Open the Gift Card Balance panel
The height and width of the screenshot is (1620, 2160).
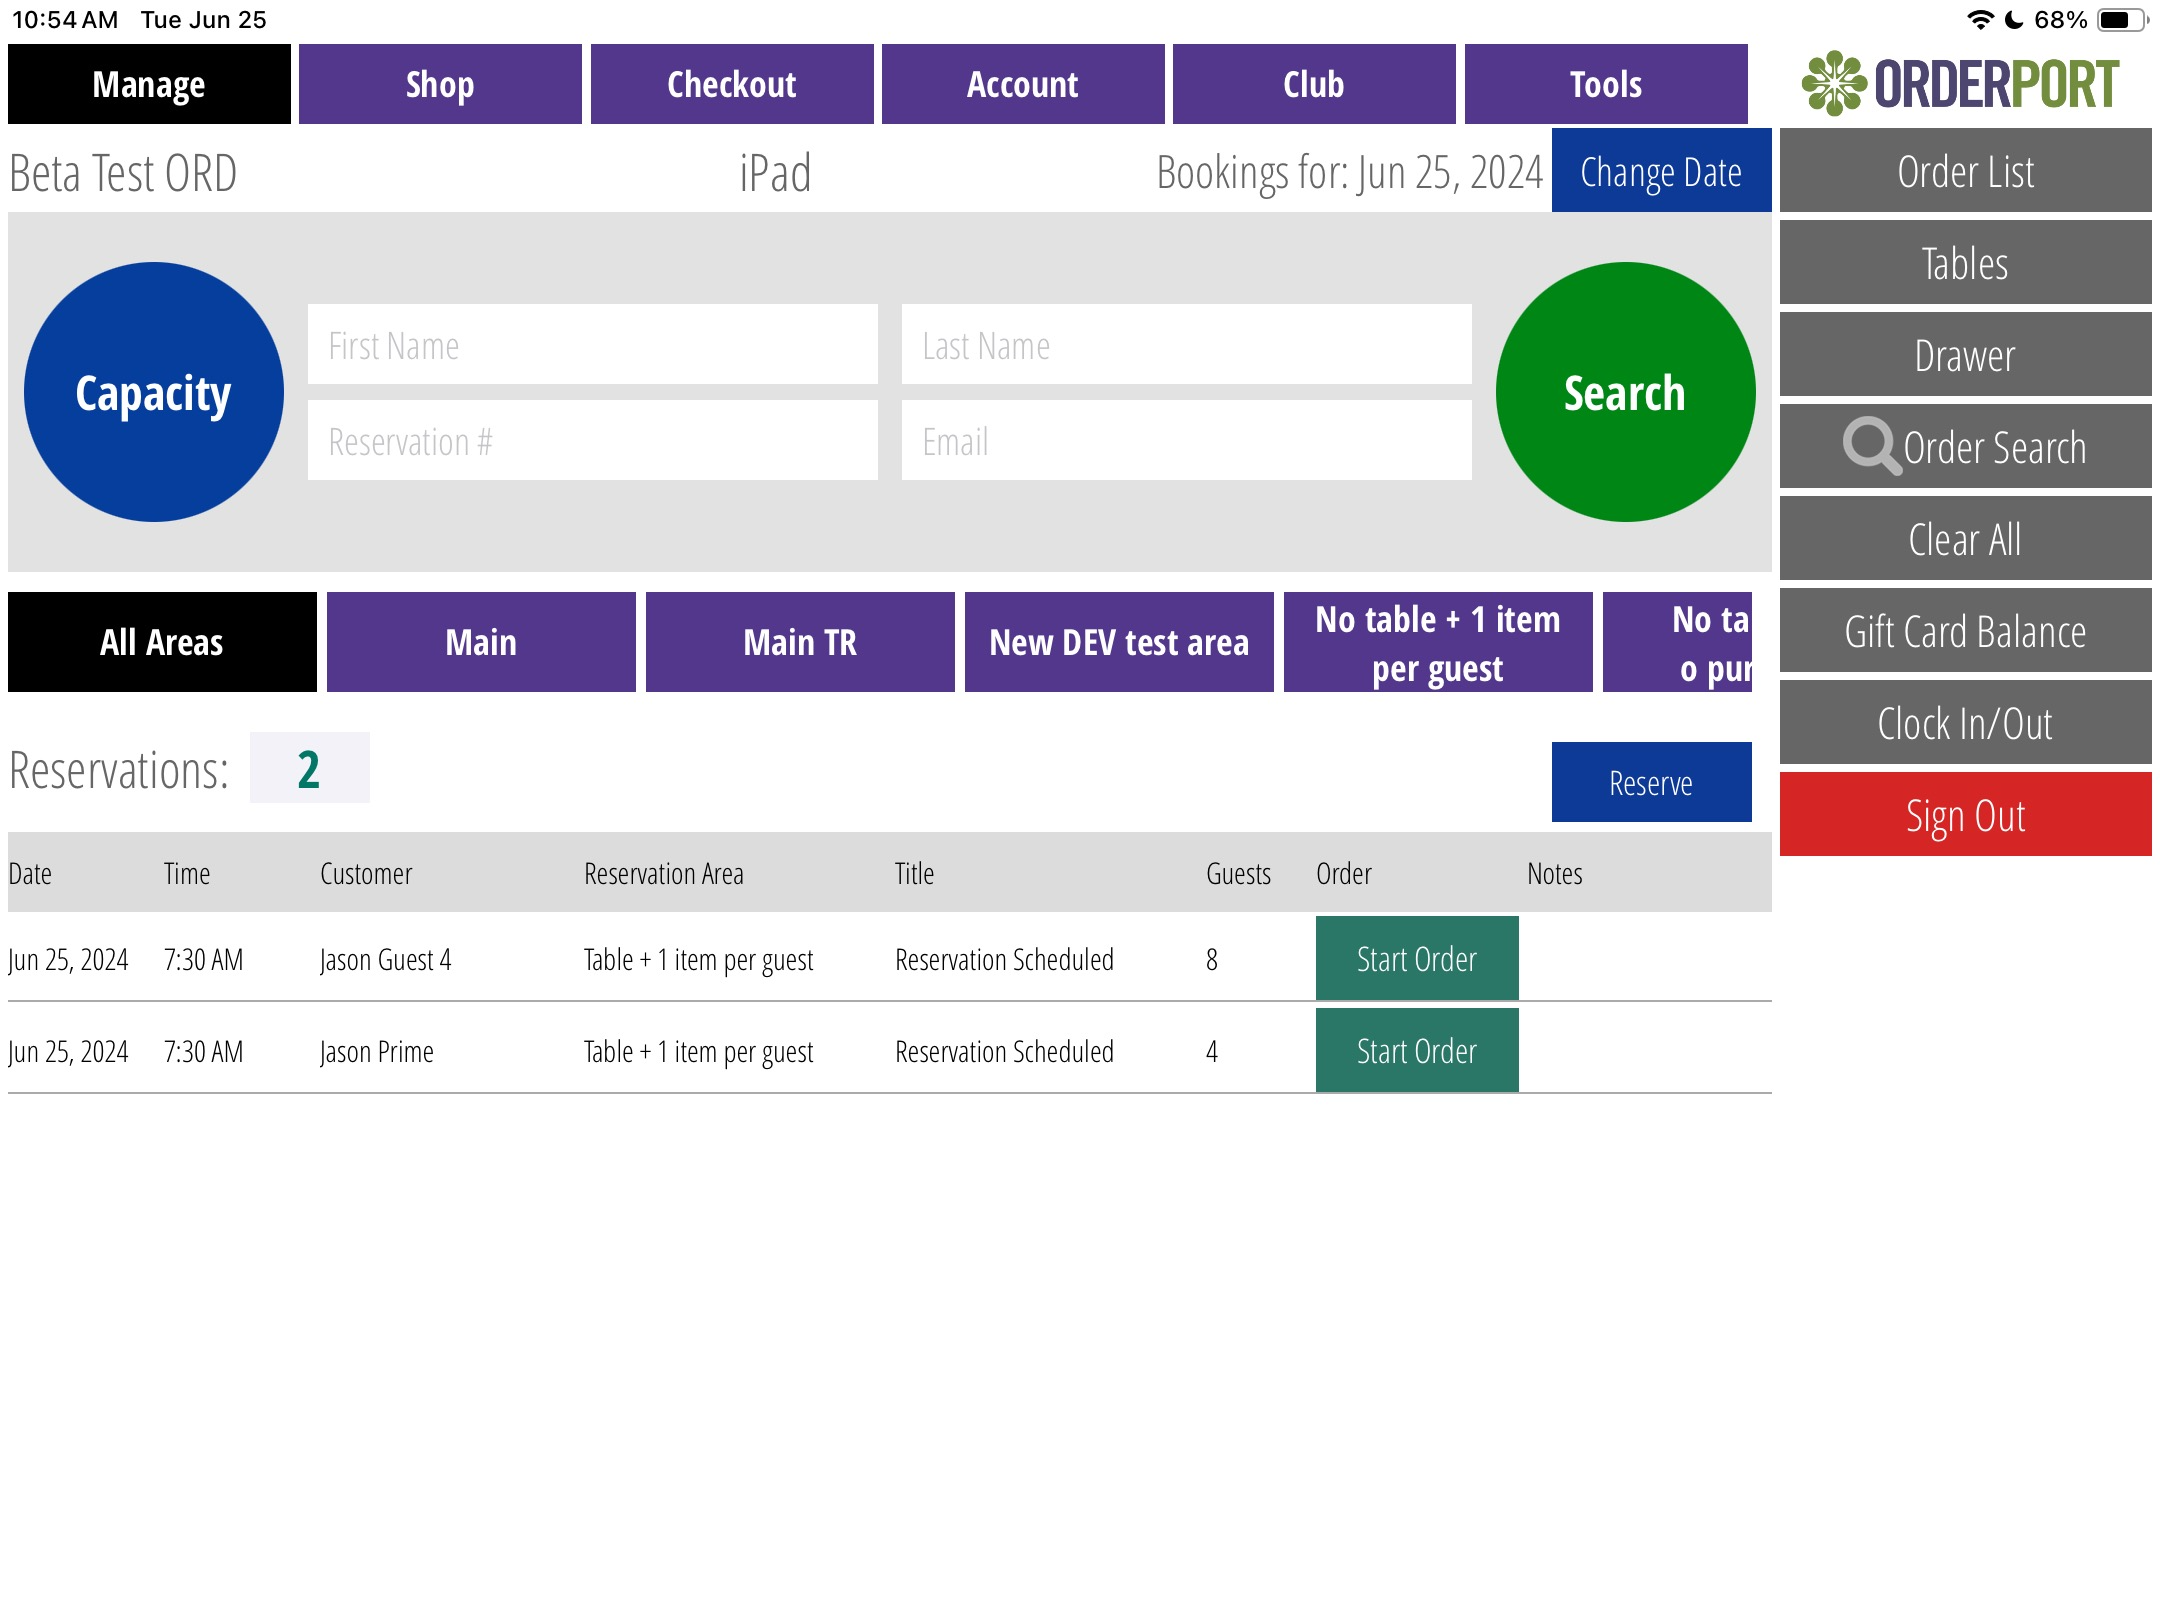pos(1964,631)
